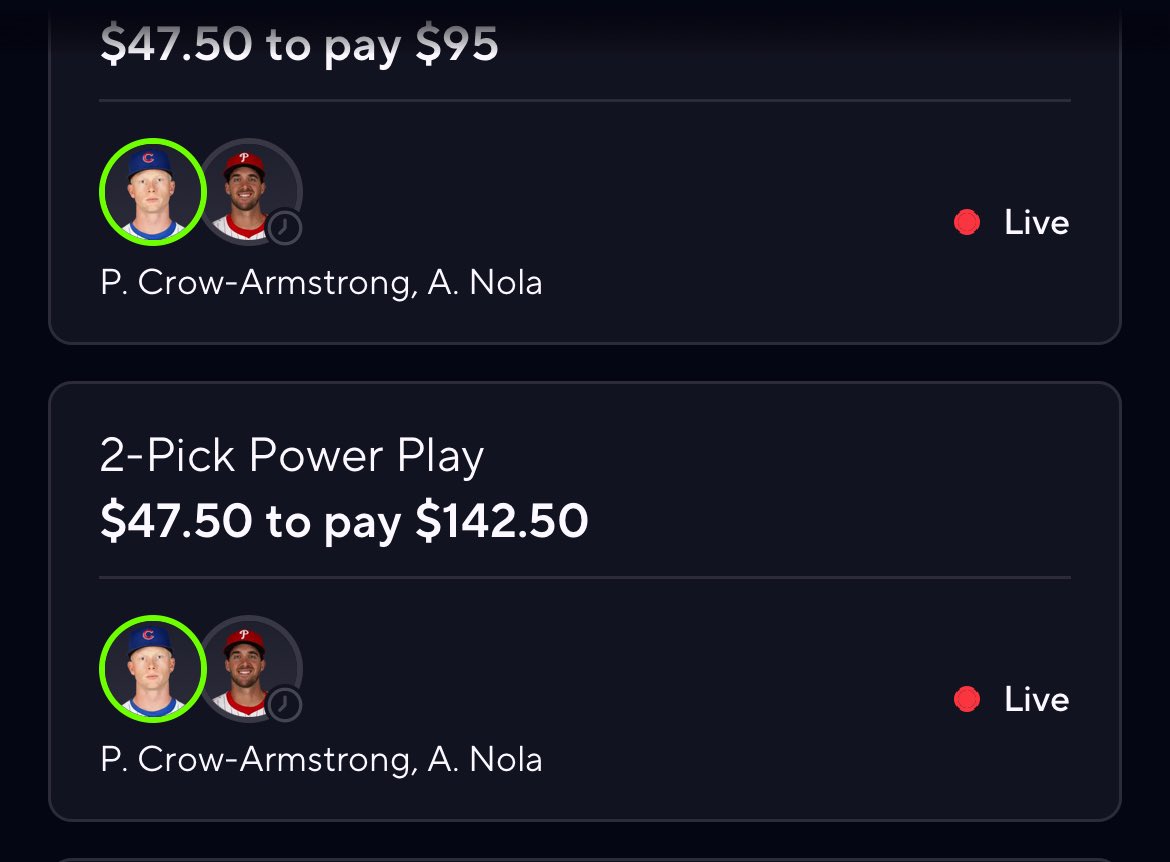This screenshot has width=1170, height=862.
Task: Open Crow-Armstrong's avatar in the 2-Pick Power Play card
Action: coord(152,669)
